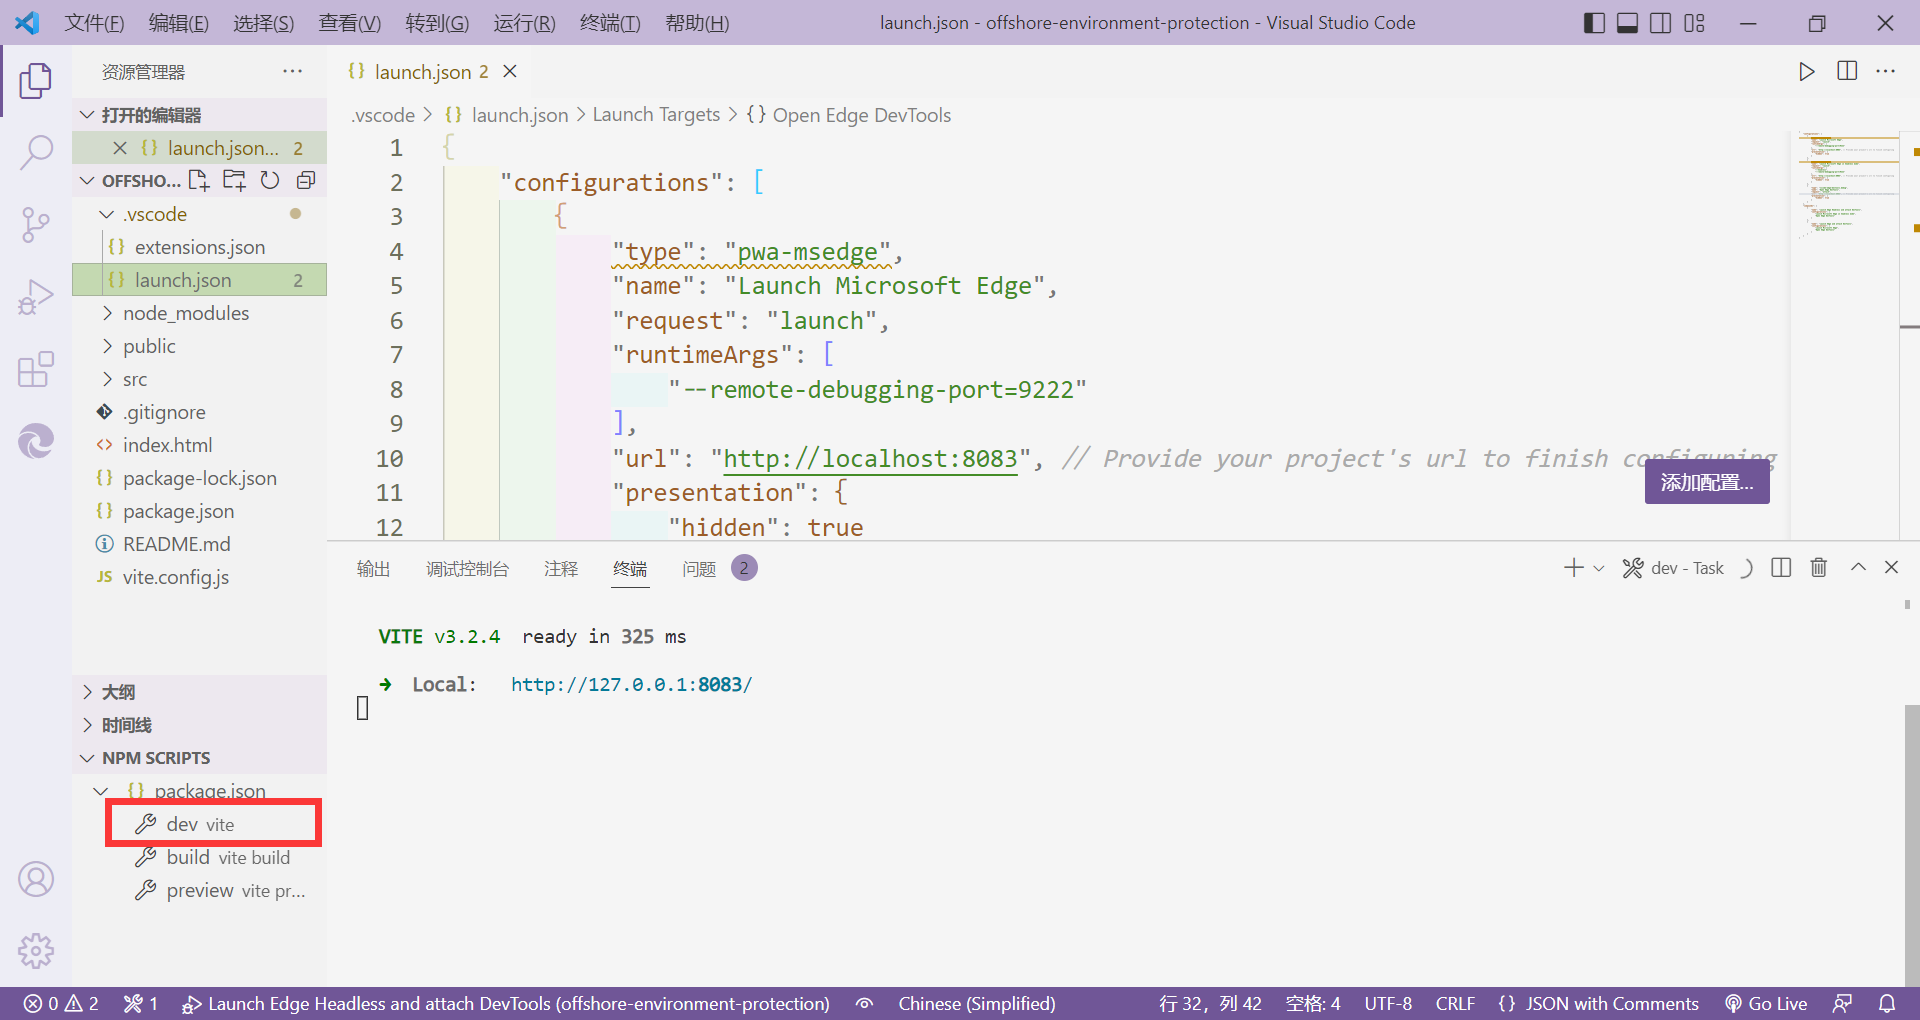The image size is (1920, 1020).
Task: Click the terminal vertical scrollbar
Action: [1912, 845]
